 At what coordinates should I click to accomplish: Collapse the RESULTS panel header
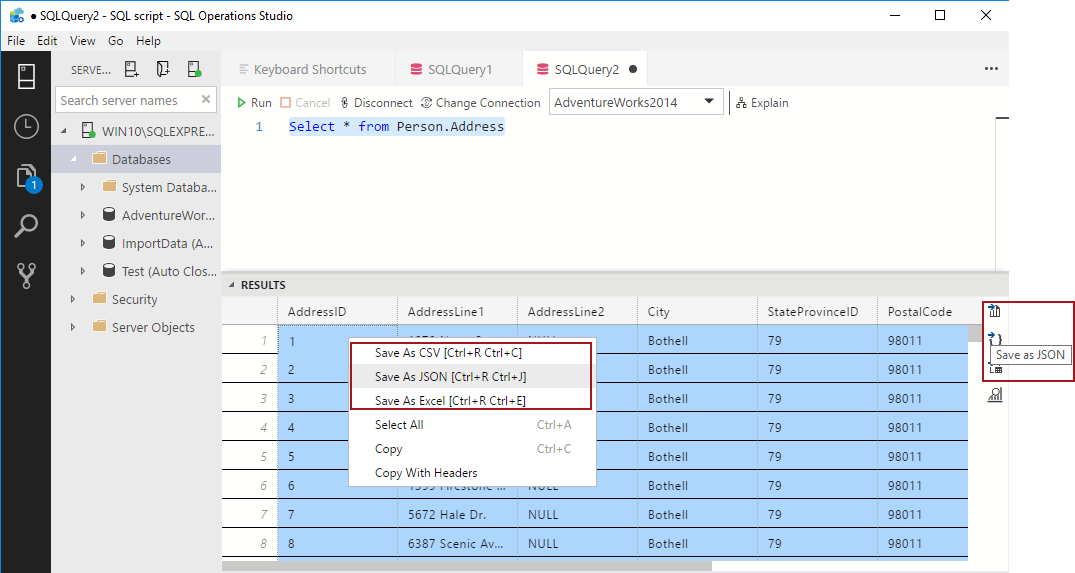[x=232, y=285]
